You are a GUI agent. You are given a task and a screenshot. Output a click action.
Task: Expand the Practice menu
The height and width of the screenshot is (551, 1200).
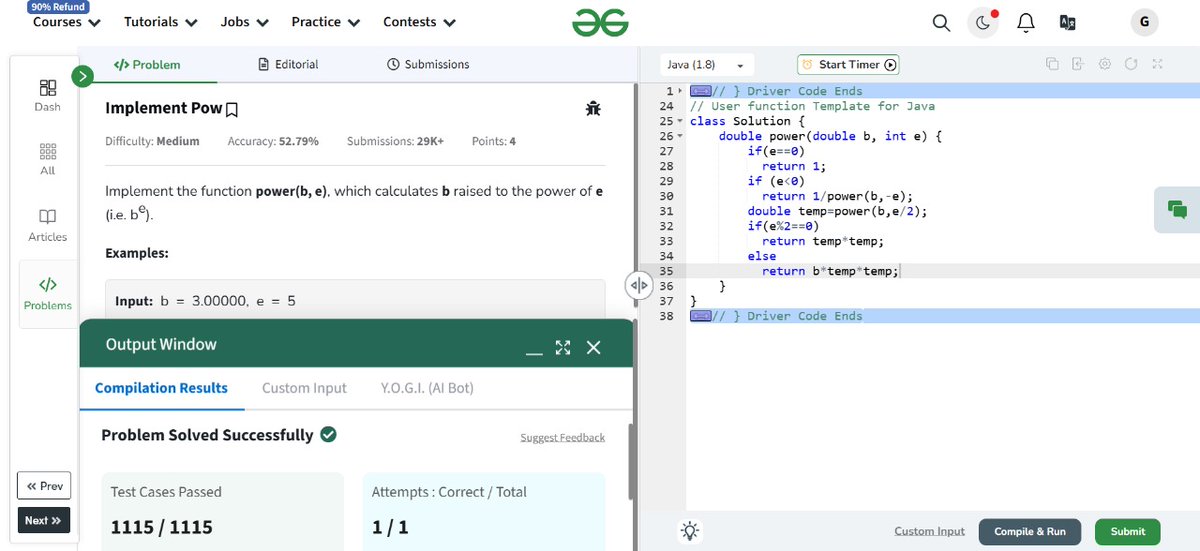[325, 22]
